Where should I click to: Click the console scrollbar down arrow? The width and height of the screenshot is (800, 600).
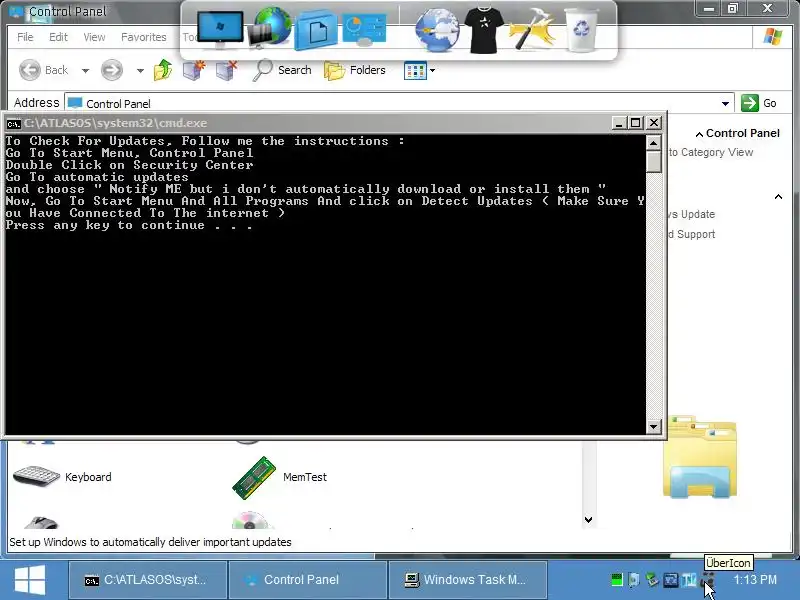(x=654, y=427)
